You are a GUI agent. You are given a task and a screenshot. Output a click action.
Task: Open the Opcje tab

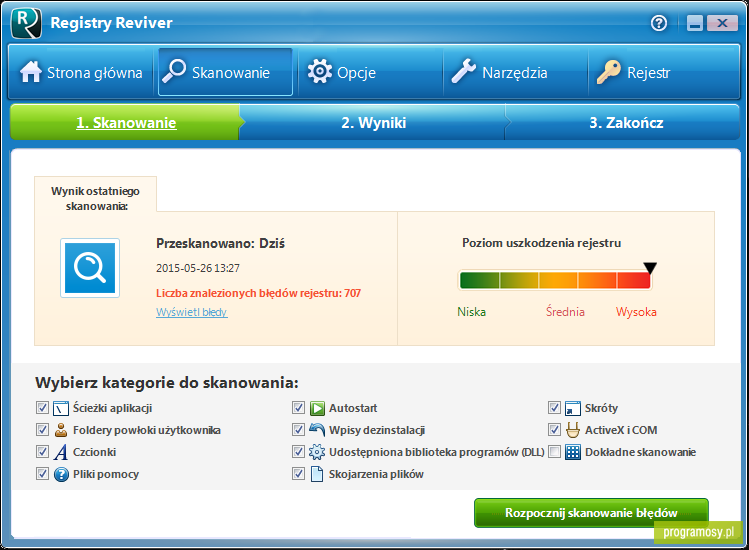[x=371, y=72]
